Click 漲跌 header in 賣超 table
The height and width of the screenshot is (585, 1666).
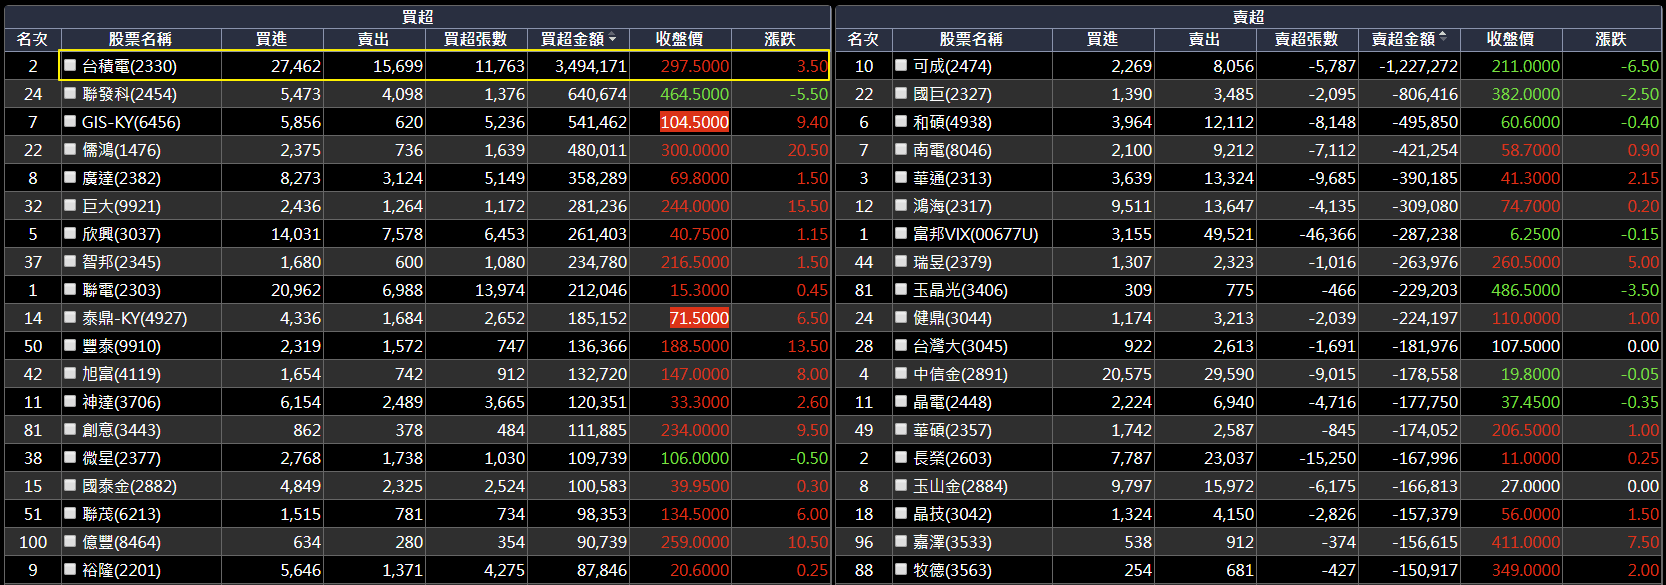(x=1611, y=39)
